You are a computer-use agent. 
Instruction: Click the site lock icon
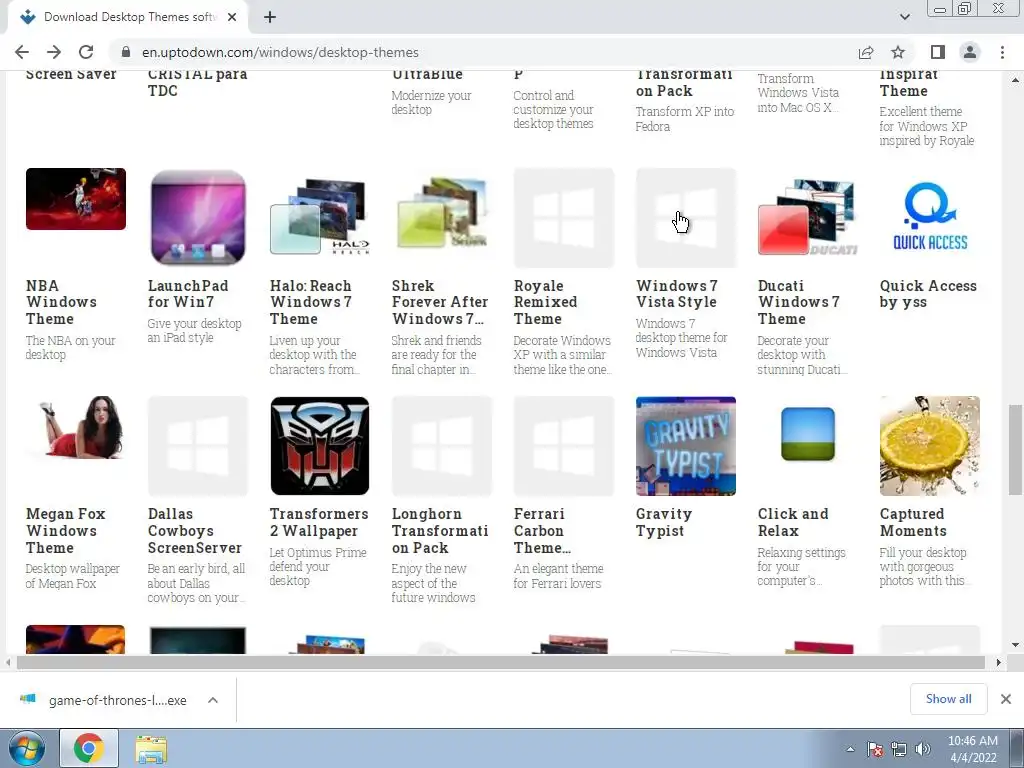pos(127,52)
